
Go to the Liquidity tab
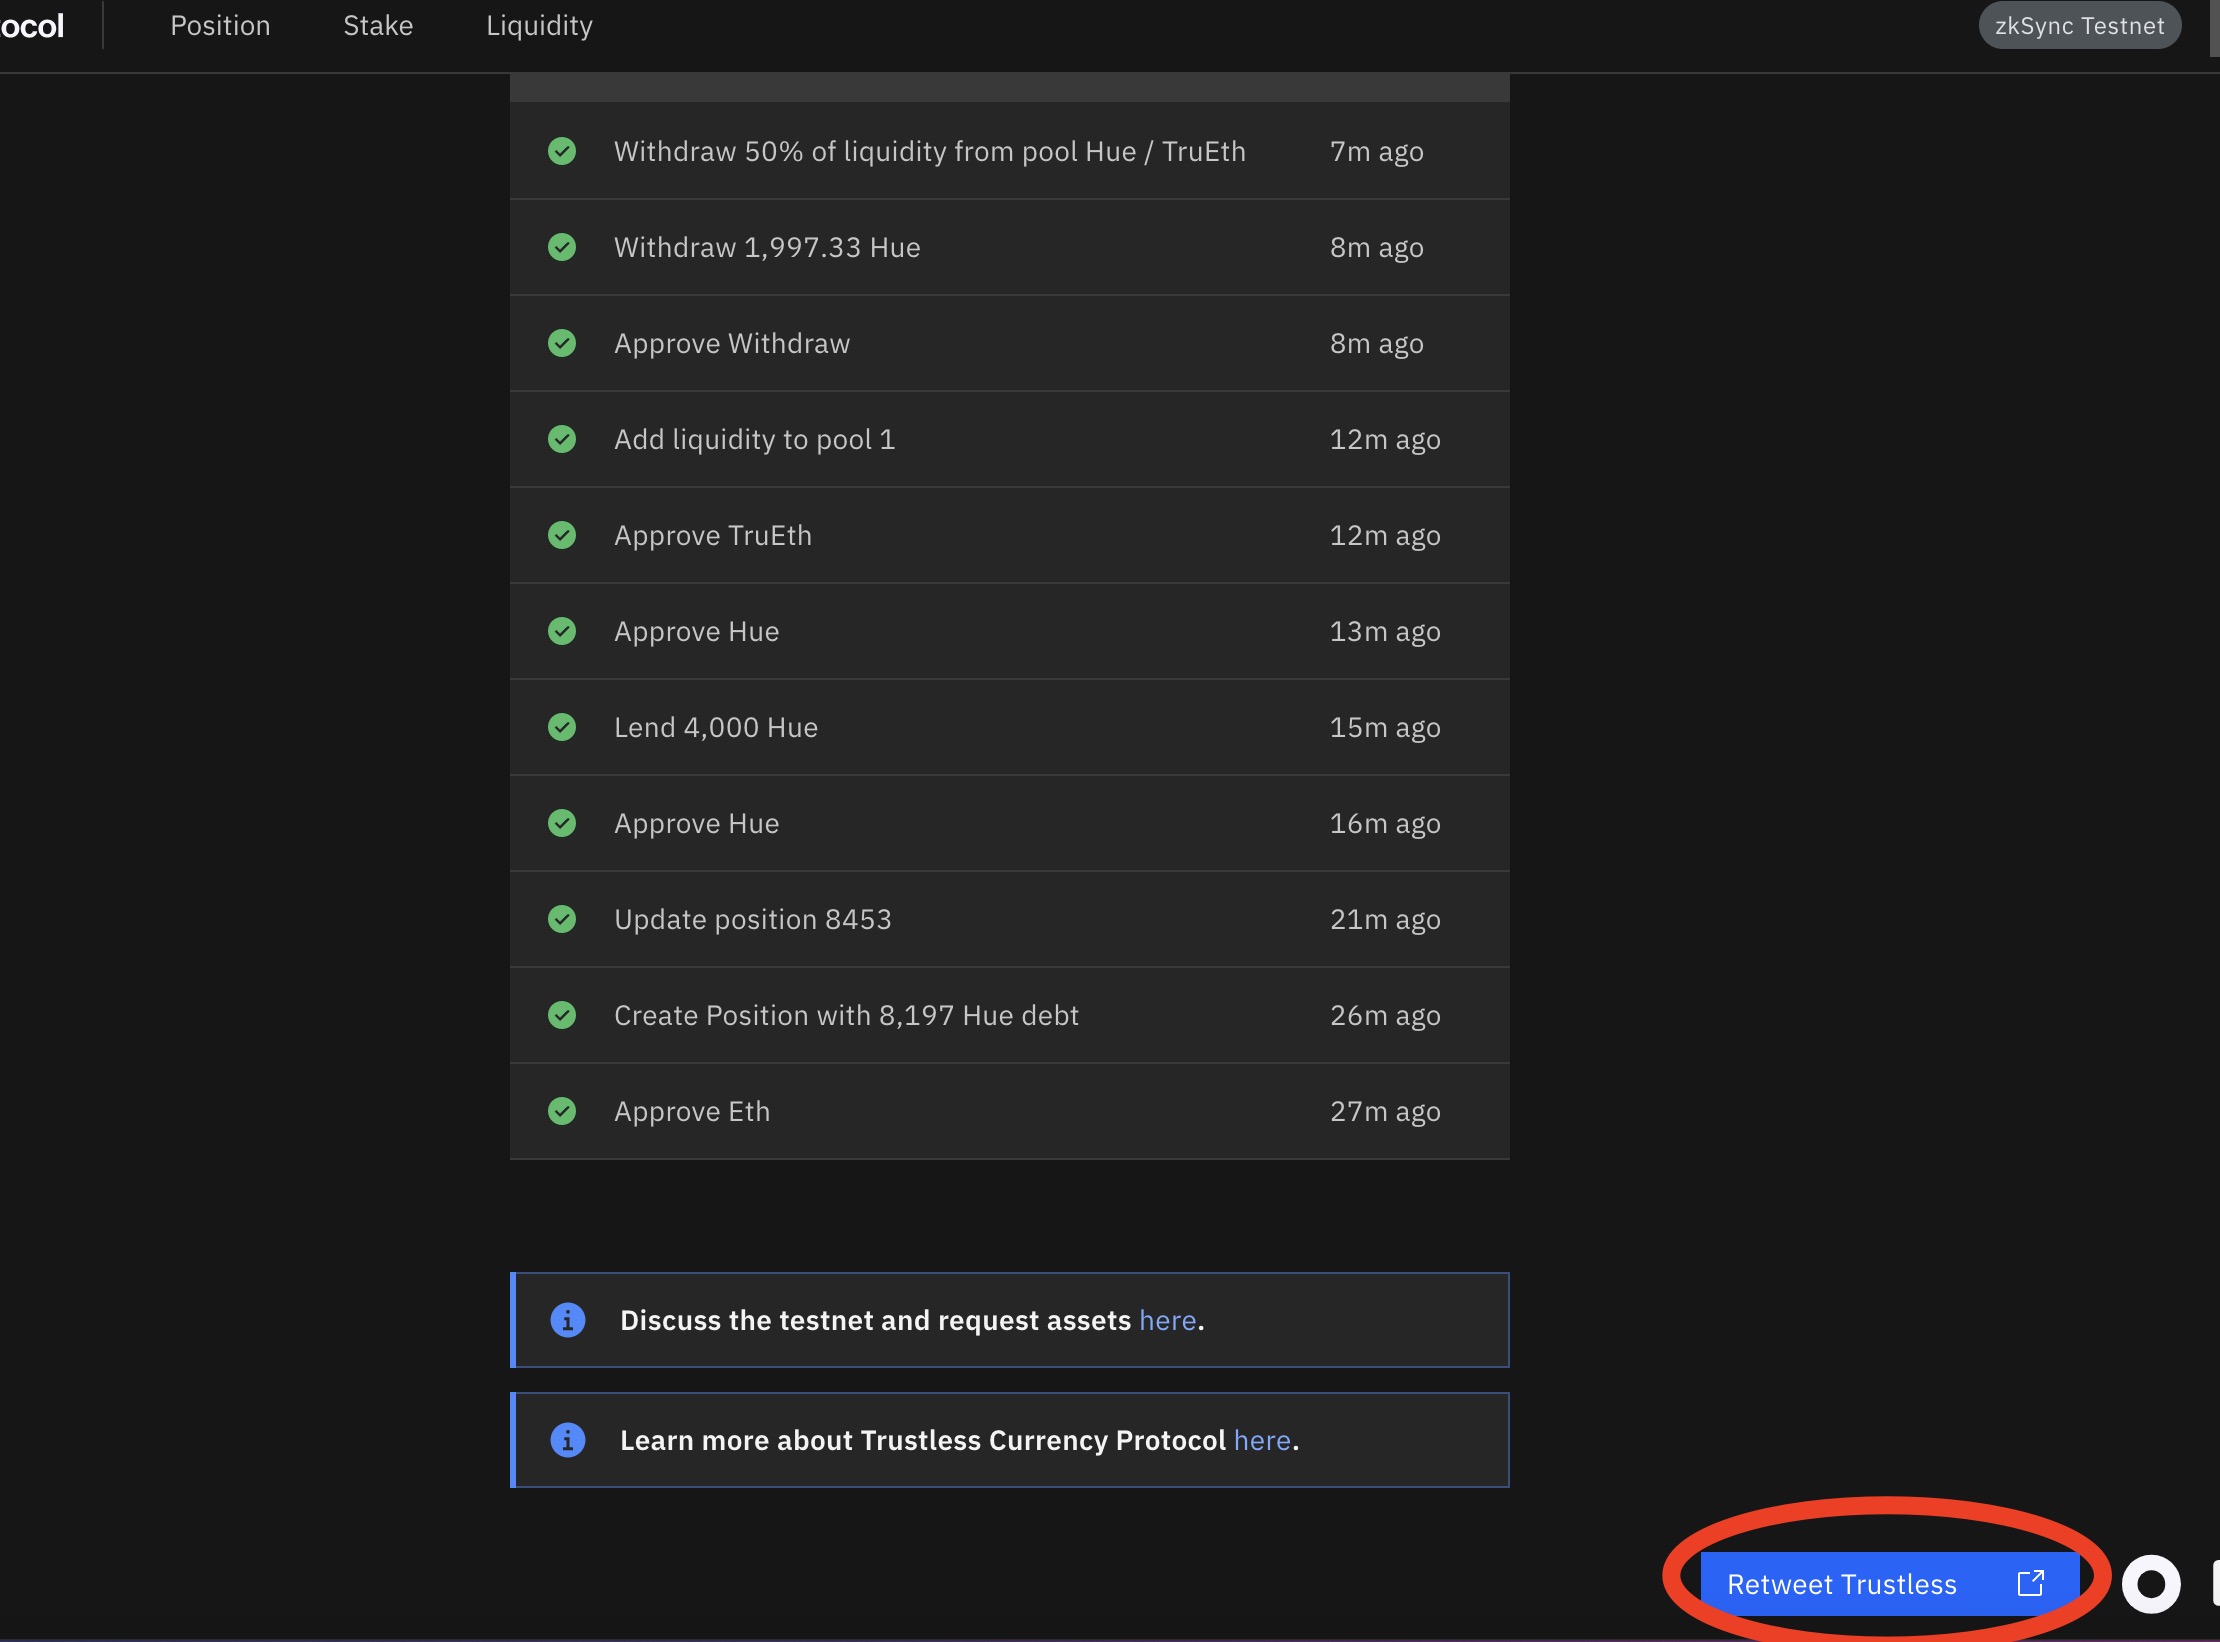[539, 26]
